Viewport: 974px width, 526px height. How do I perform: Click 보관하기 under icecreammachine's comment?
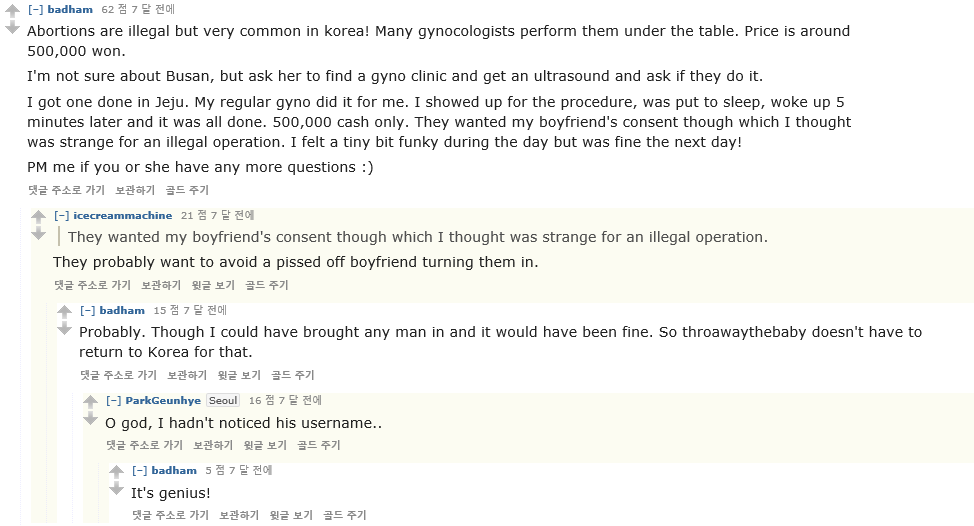pyautogui.click(x=161, y=286)
